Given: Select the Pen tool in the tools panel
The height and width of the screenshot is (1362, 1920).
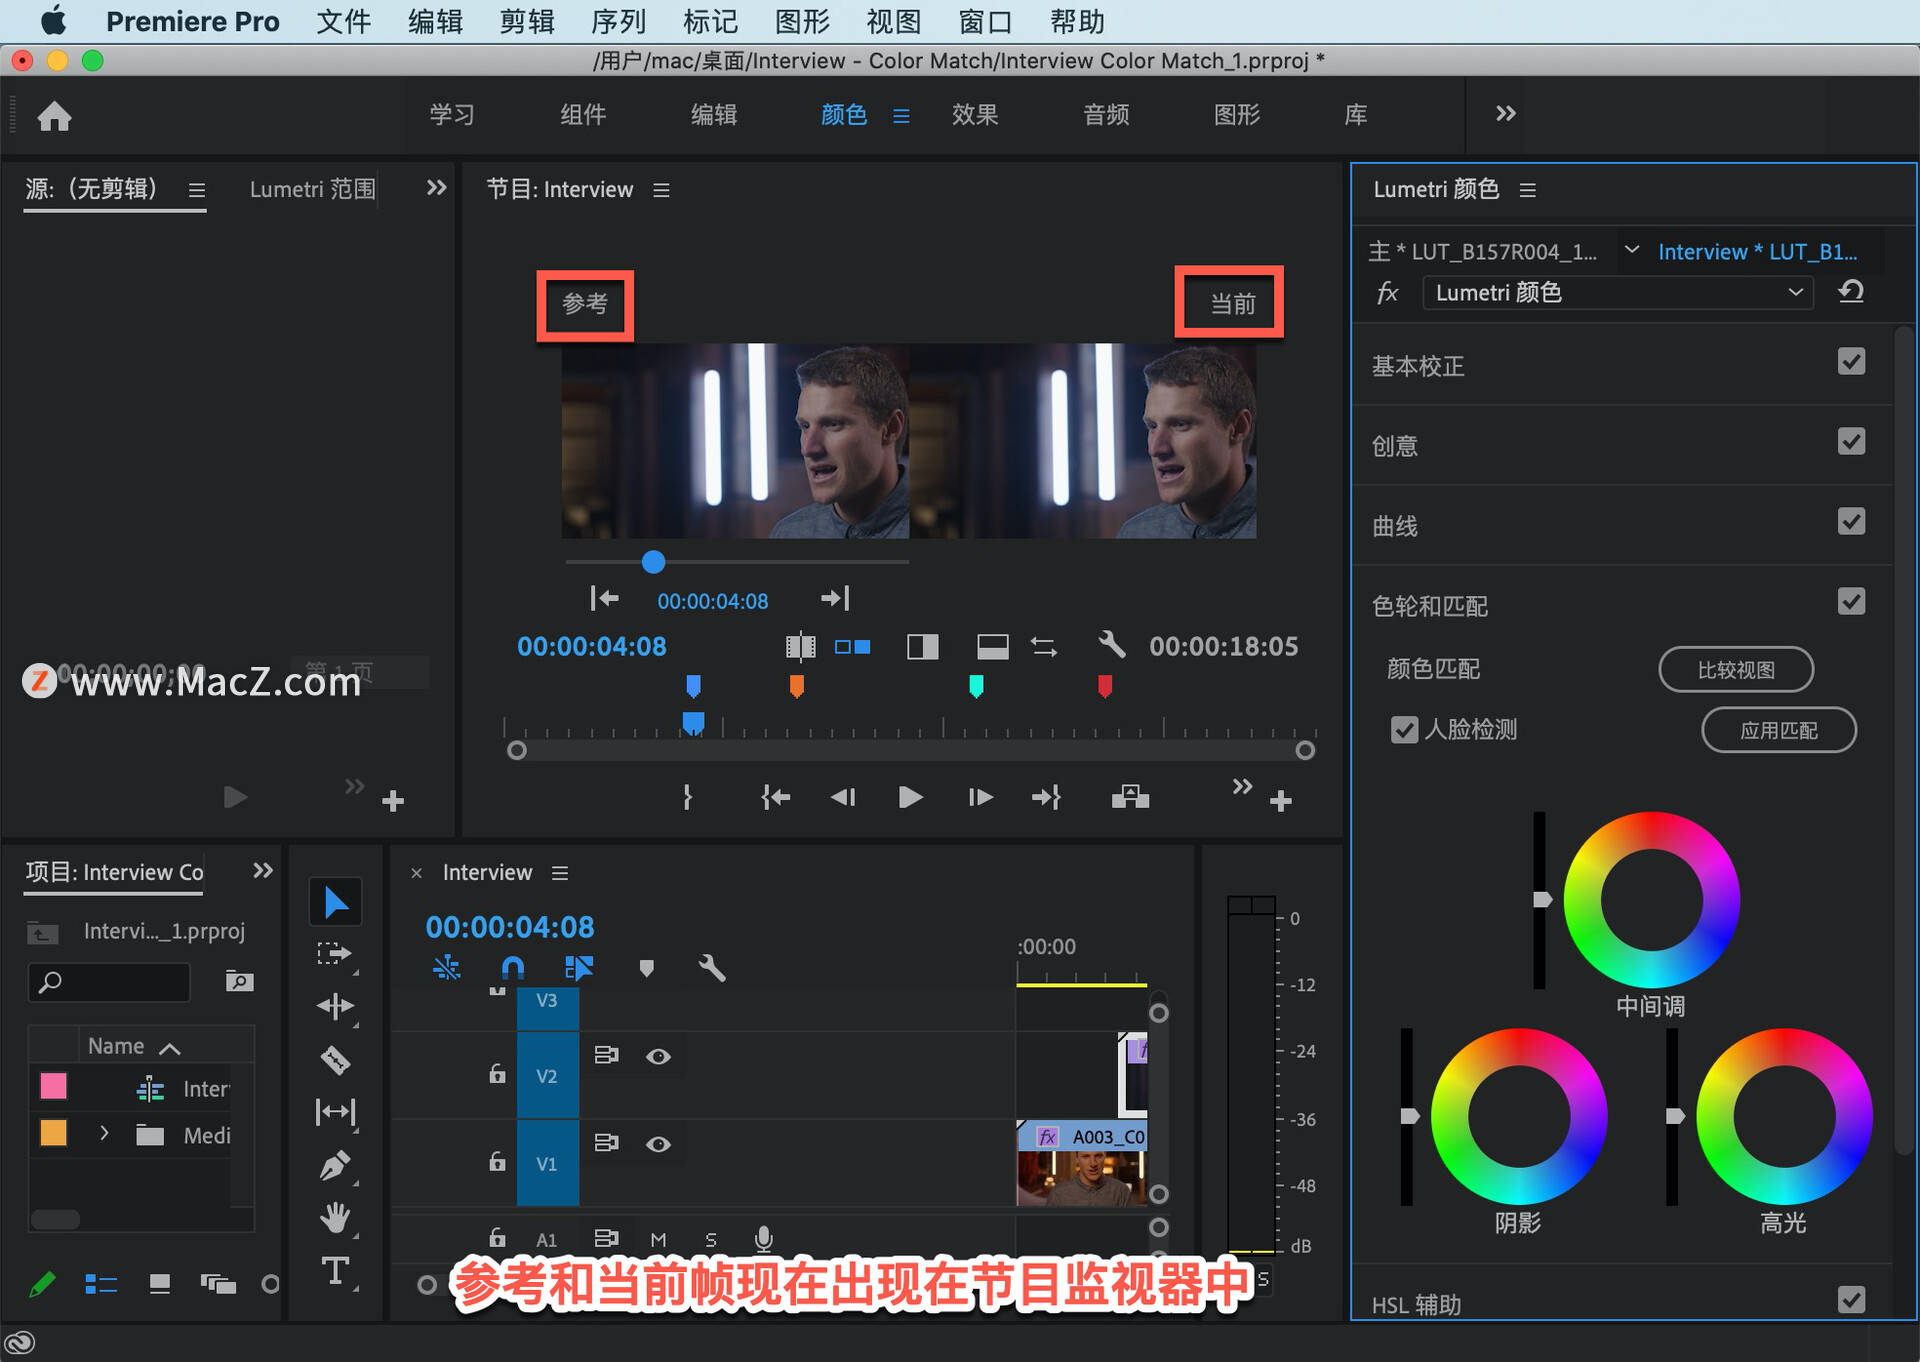Looking at the screenshot, I should tap(335, 1166).
